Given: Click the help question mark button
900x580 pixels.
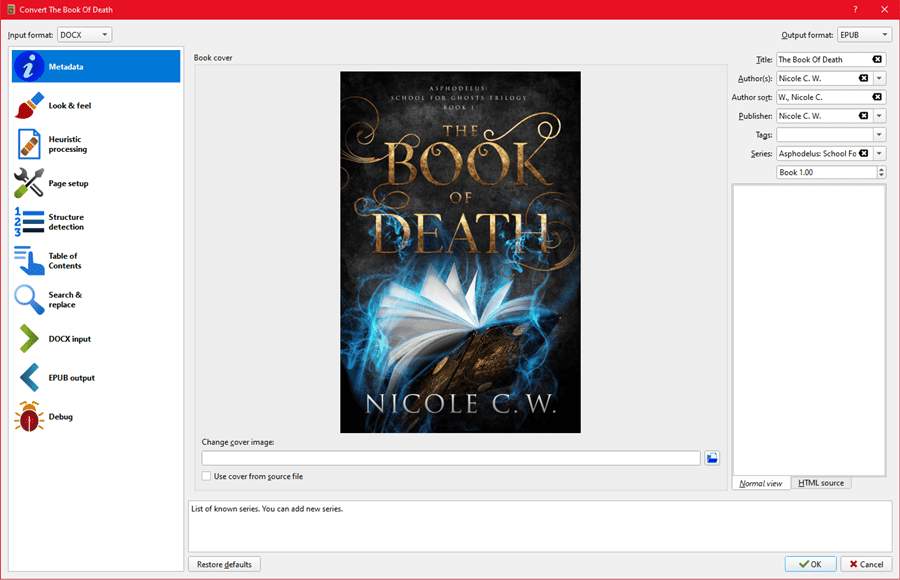Looking at the screenshot, I should 855,9.
